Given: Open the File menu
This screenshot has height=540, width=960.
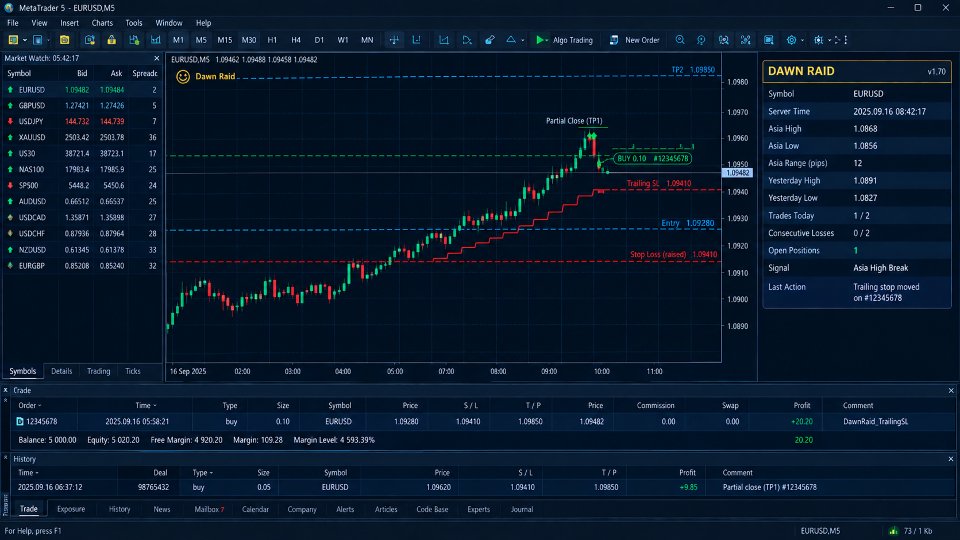Looking at the screenshot, I should pyautogui.click(x=13, y=23).
